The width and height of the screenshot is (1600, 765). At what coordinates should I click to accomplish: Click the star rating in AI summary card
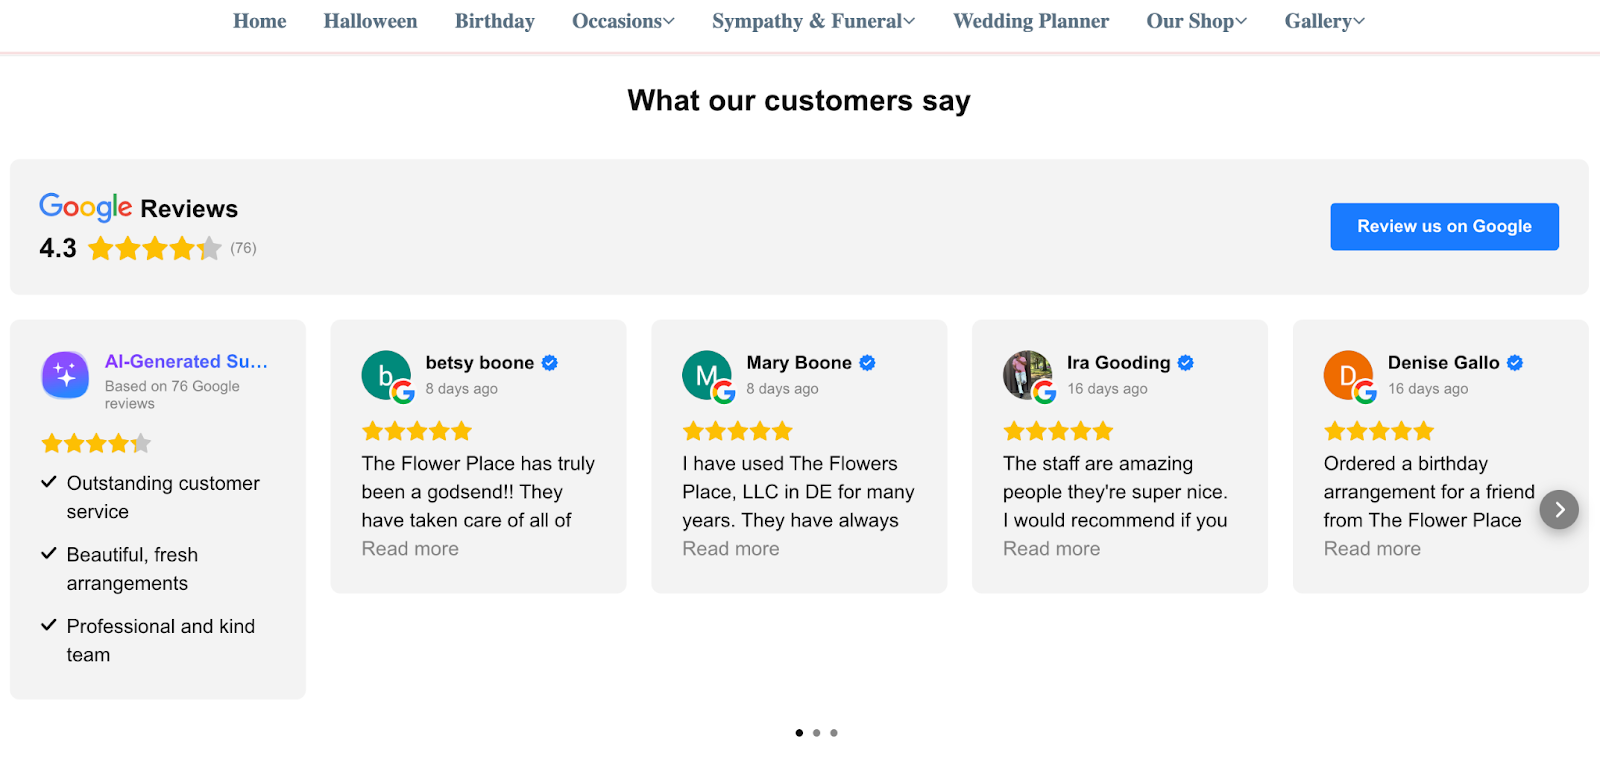coord(96,443)
